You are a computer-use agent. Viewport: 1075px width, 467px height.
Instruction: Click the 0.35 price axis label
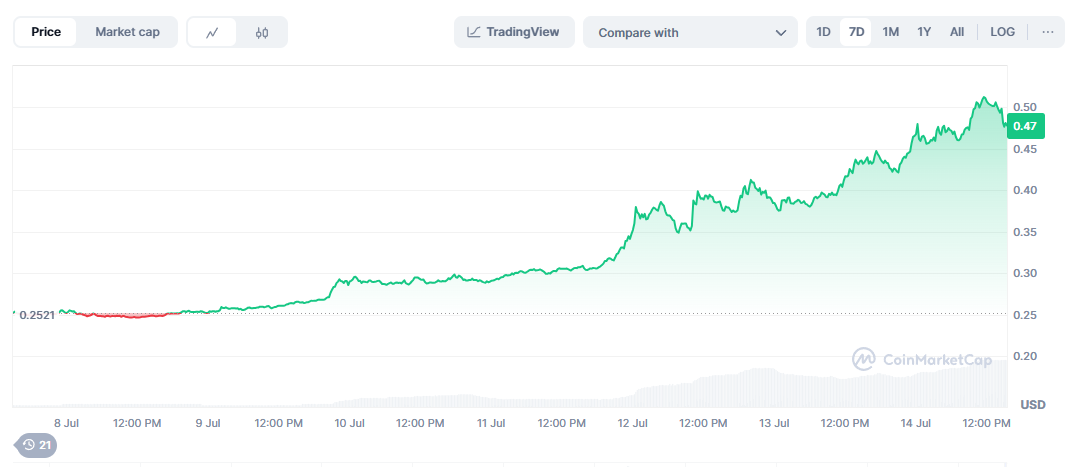(x=1024, y=232)
